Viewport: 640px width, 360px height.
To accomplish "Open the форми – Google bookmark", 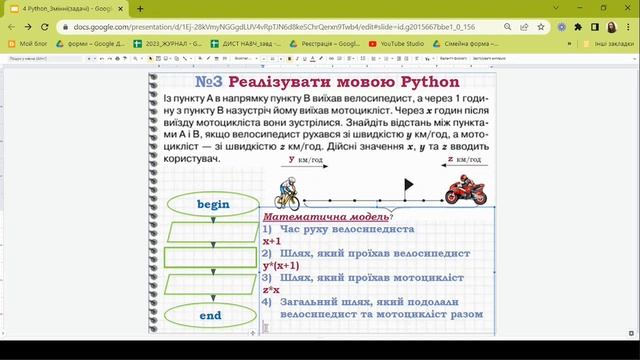I will 91,44.
